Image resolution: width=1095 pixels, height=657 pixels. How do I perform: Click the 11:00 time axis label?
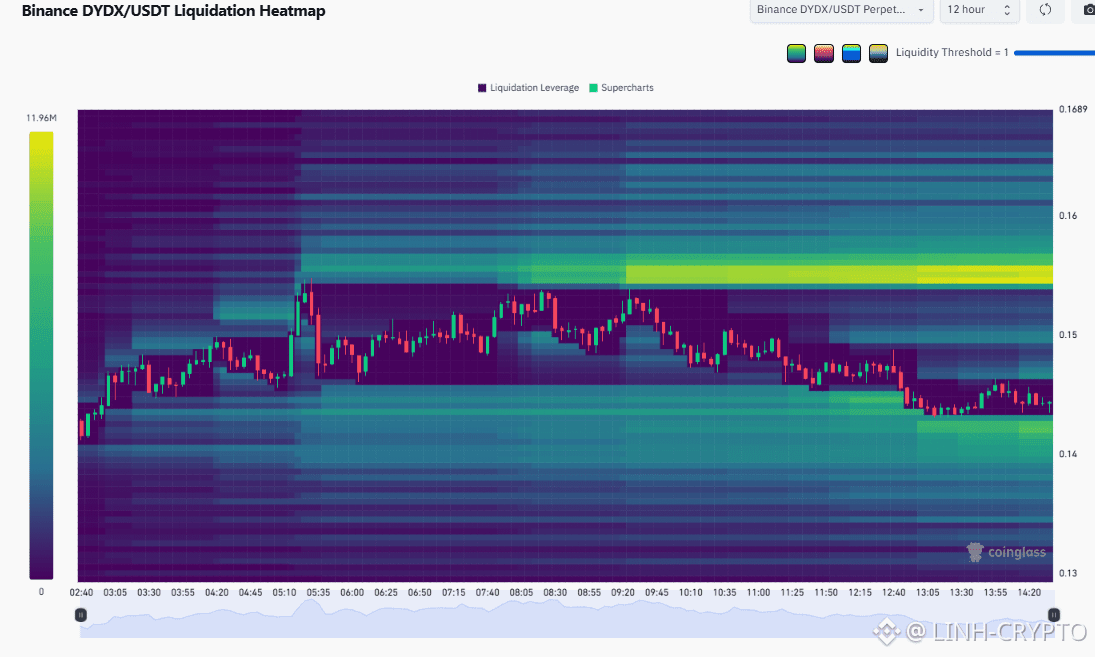[x=758, y=593]
